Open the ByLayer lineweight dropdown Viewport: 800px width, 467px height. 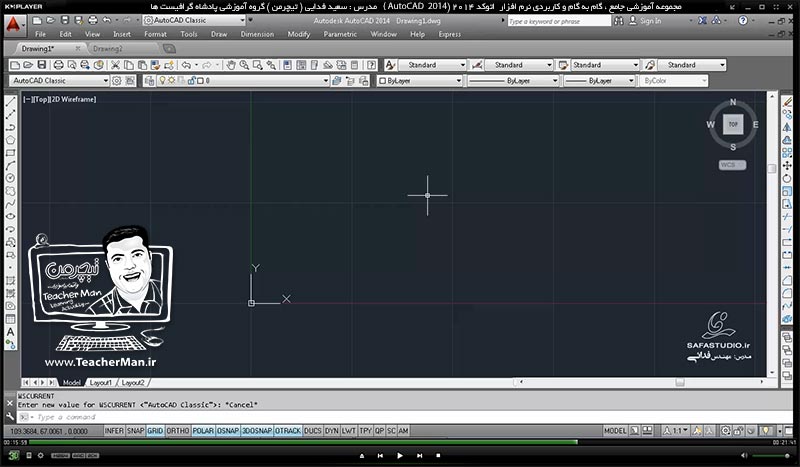(599, 81)
